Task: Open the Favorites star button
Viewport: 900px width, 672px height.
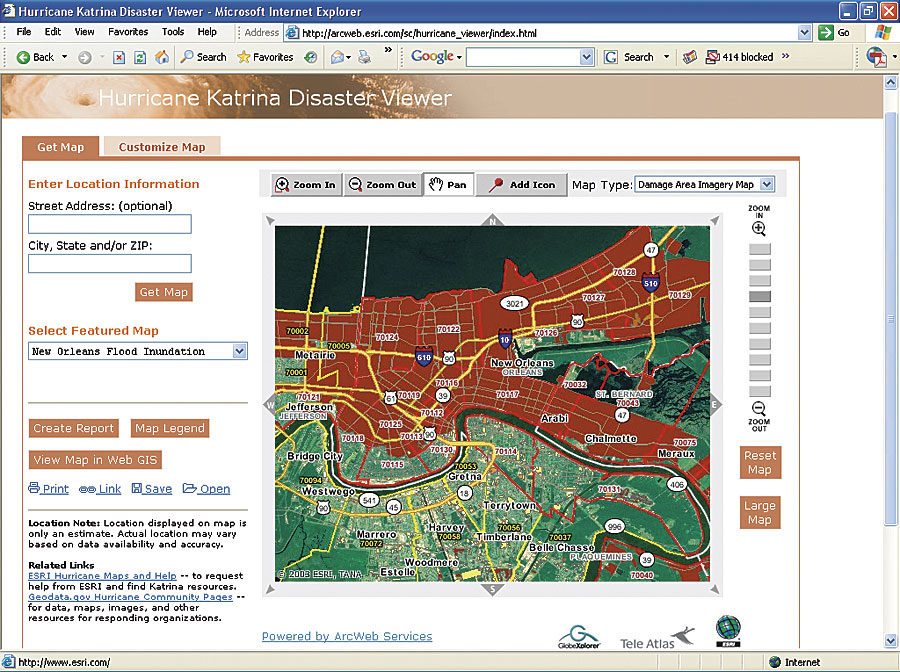Action: pos(265,57)
